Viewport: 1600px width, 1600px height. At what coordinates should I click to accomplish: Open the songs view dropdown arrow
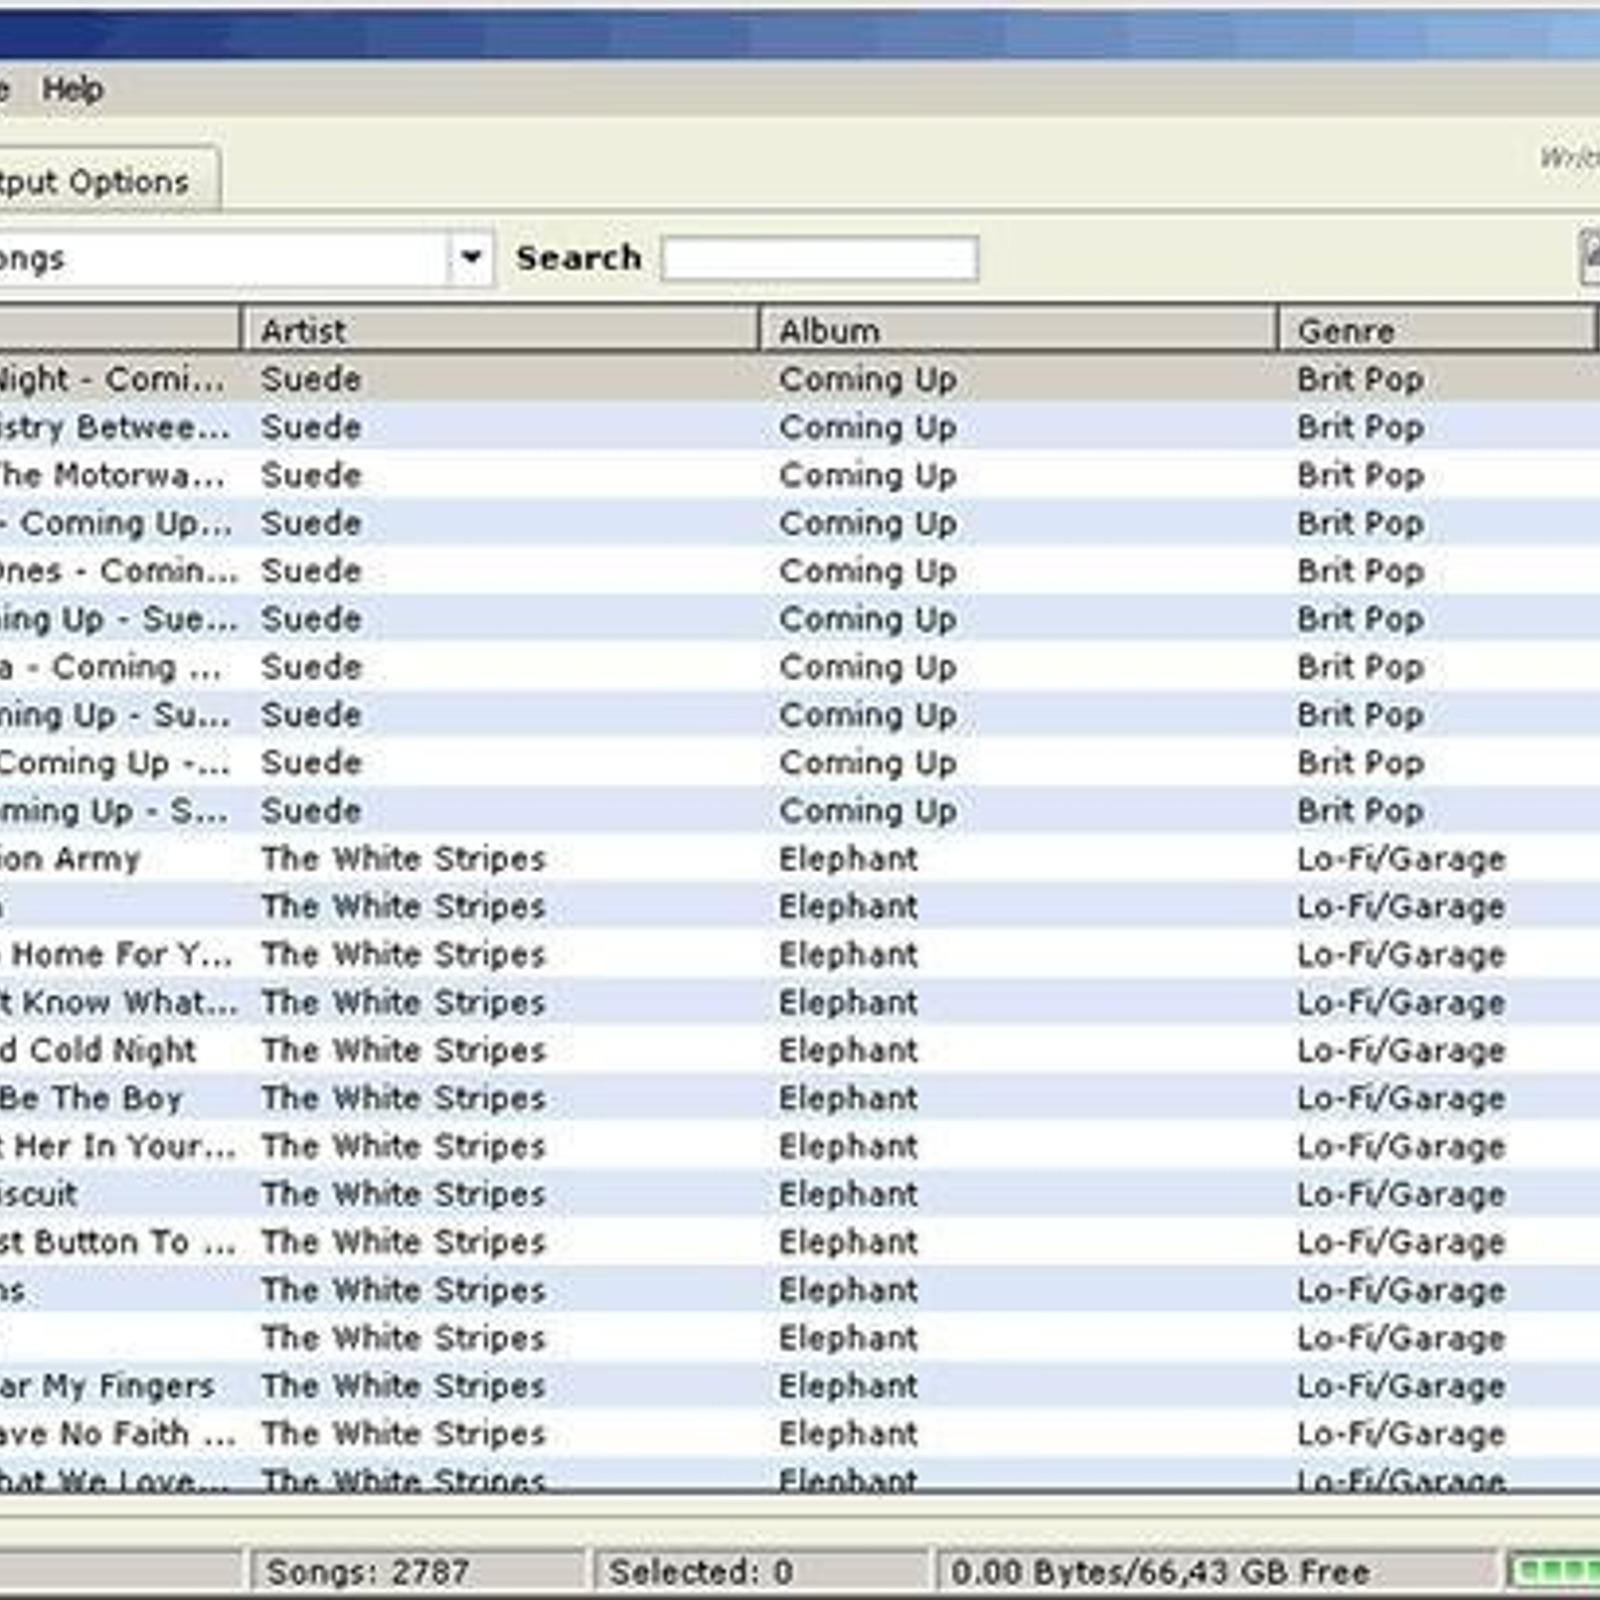coord(471,258)
